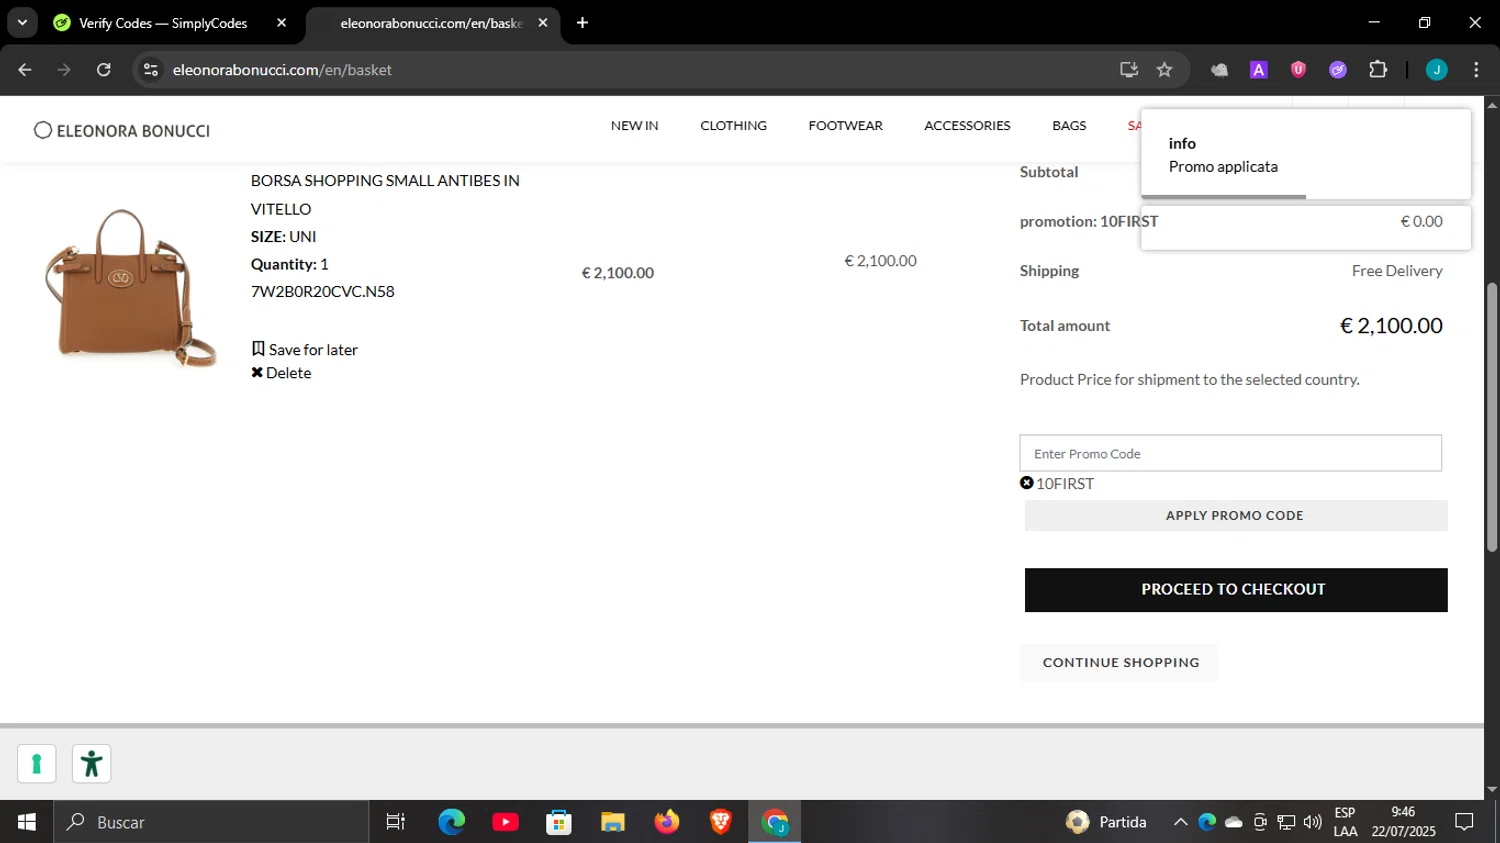
Task: Go to Eleonora Bonucci homepage logo
Action: point(122,131)
